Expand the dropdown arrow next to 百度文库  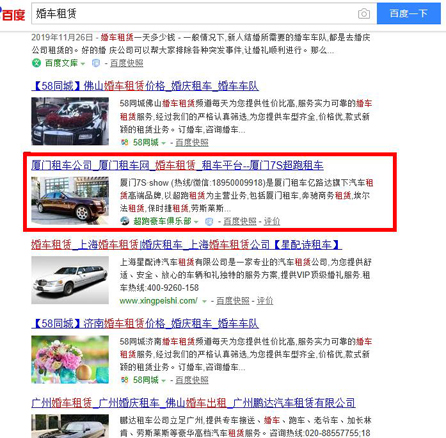tap(83, 63)
